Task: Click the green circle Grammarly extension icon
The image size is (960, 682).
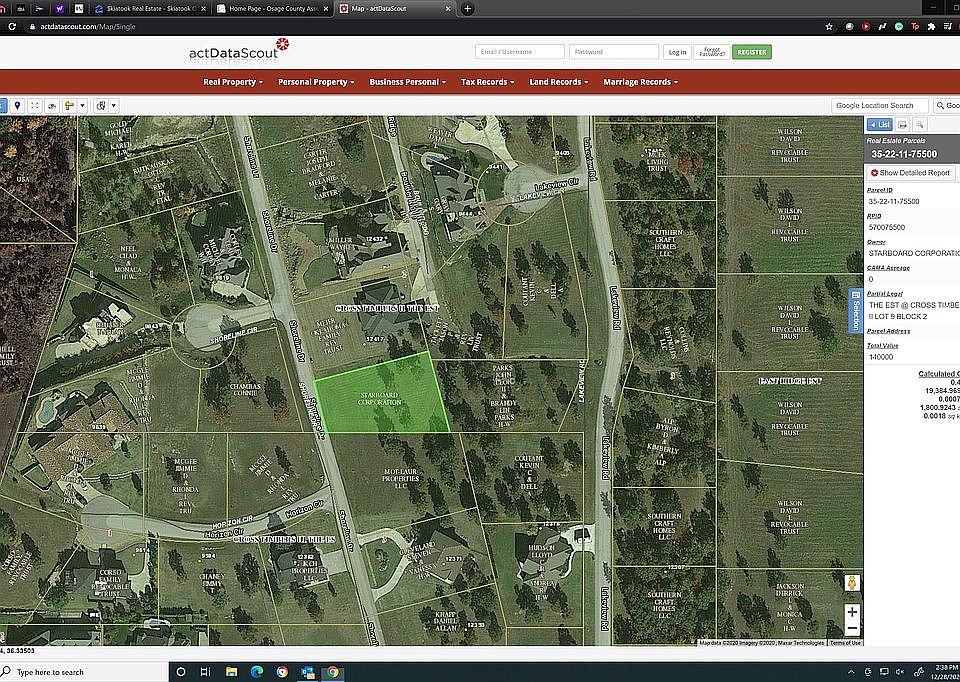Action: pos(899,26)
